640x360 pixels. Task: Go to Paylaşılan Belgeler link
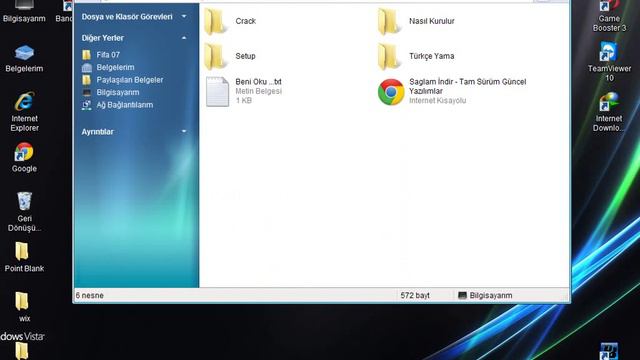point(130,80)
